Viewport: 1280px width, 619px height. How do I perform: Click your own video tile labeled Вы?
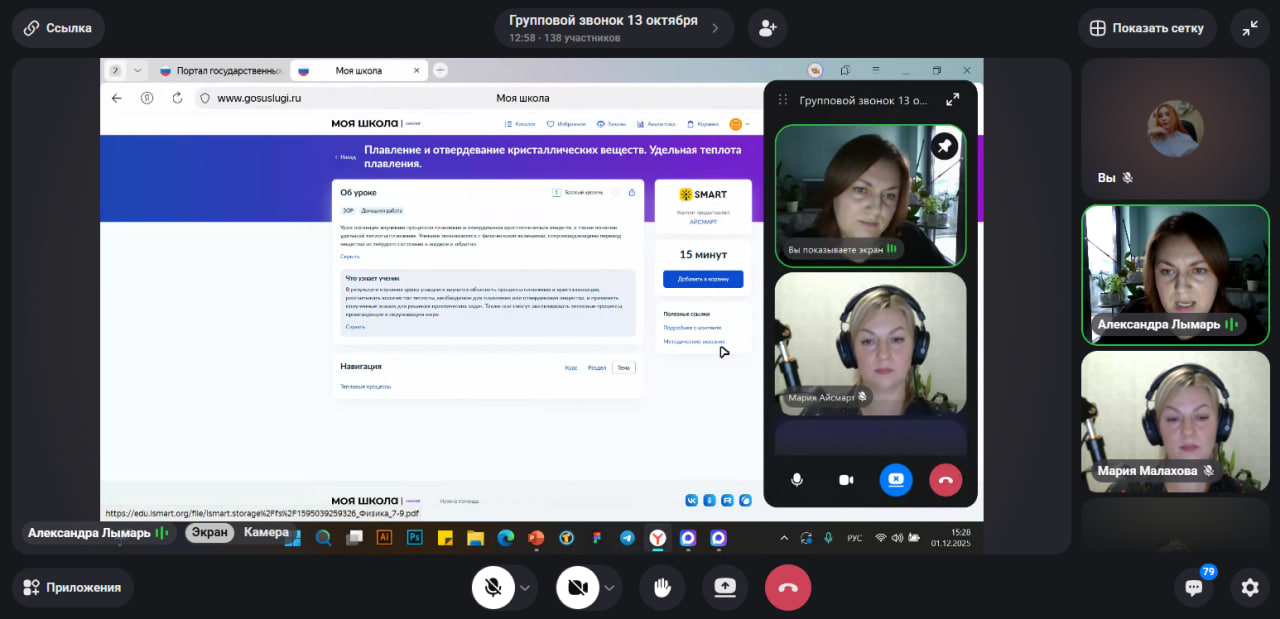pos(1174,128)
